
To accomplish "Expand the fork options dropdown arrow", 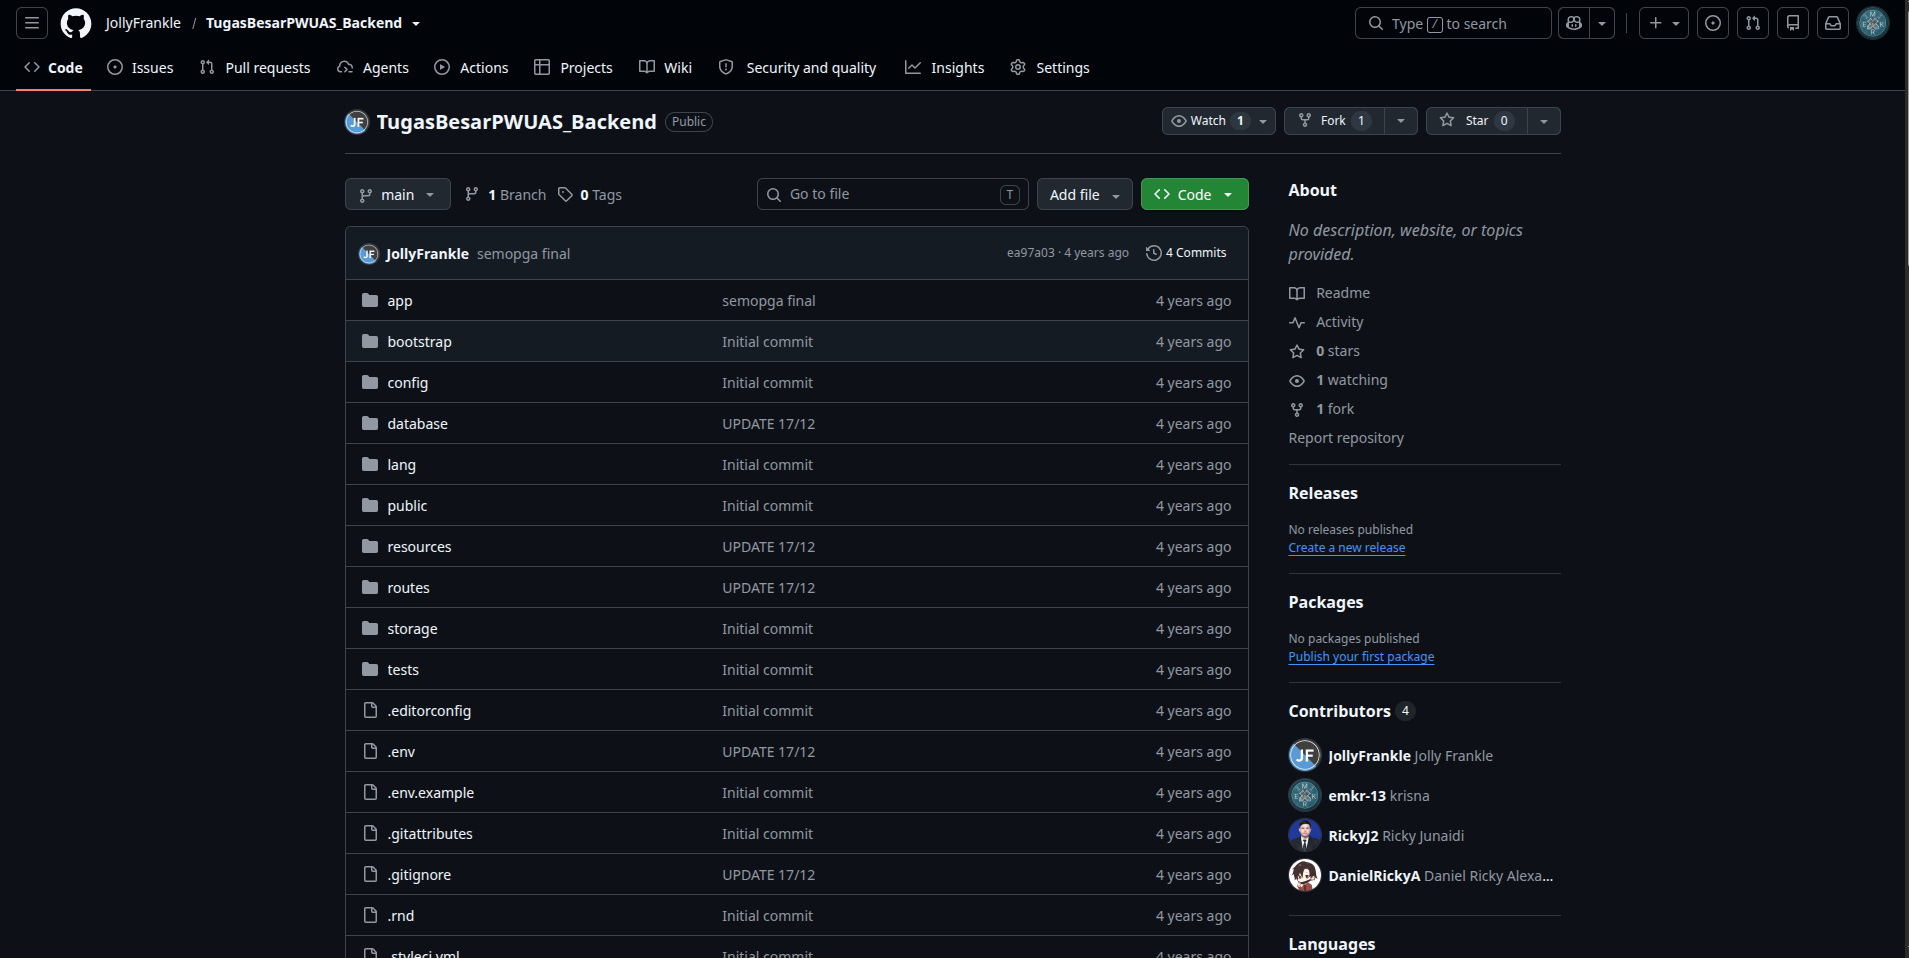I will (1401, 121).
